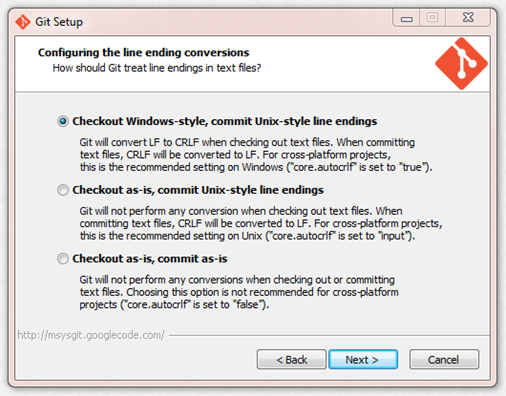Cancel the Git Setup wizard
The image size is (506, 396).
[444, 359]
